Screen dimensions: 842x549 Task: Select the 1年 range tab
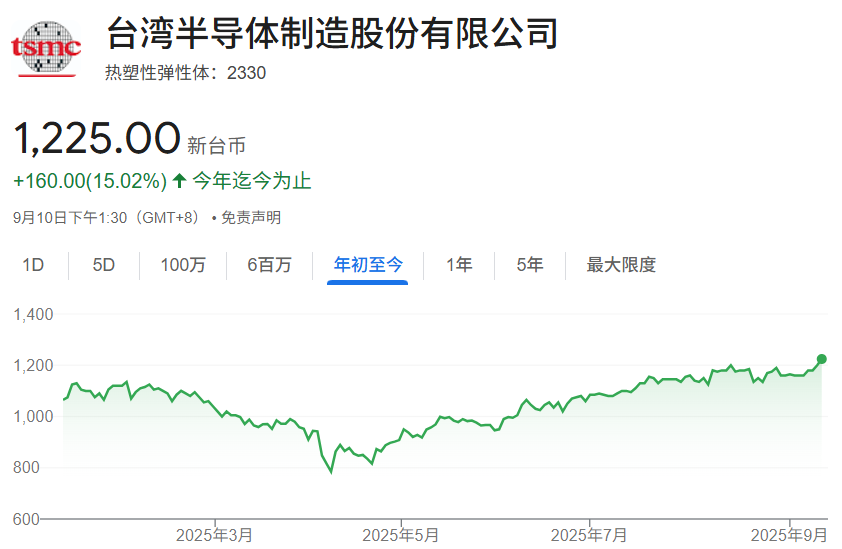click(x=459, y=264)
